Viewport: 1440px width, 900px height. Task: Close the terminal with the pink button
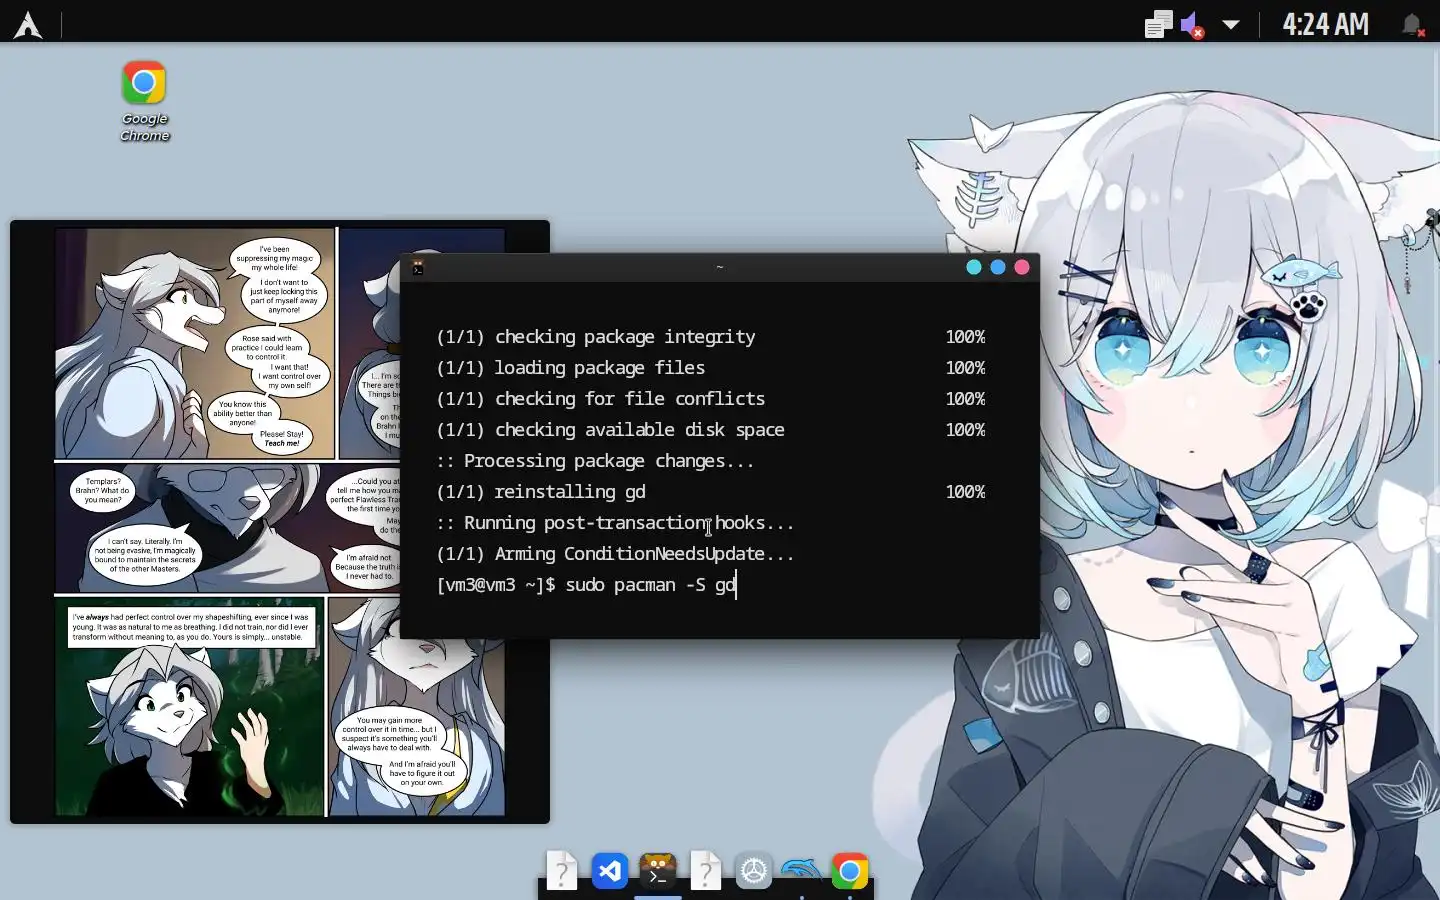click(1022, 267)
